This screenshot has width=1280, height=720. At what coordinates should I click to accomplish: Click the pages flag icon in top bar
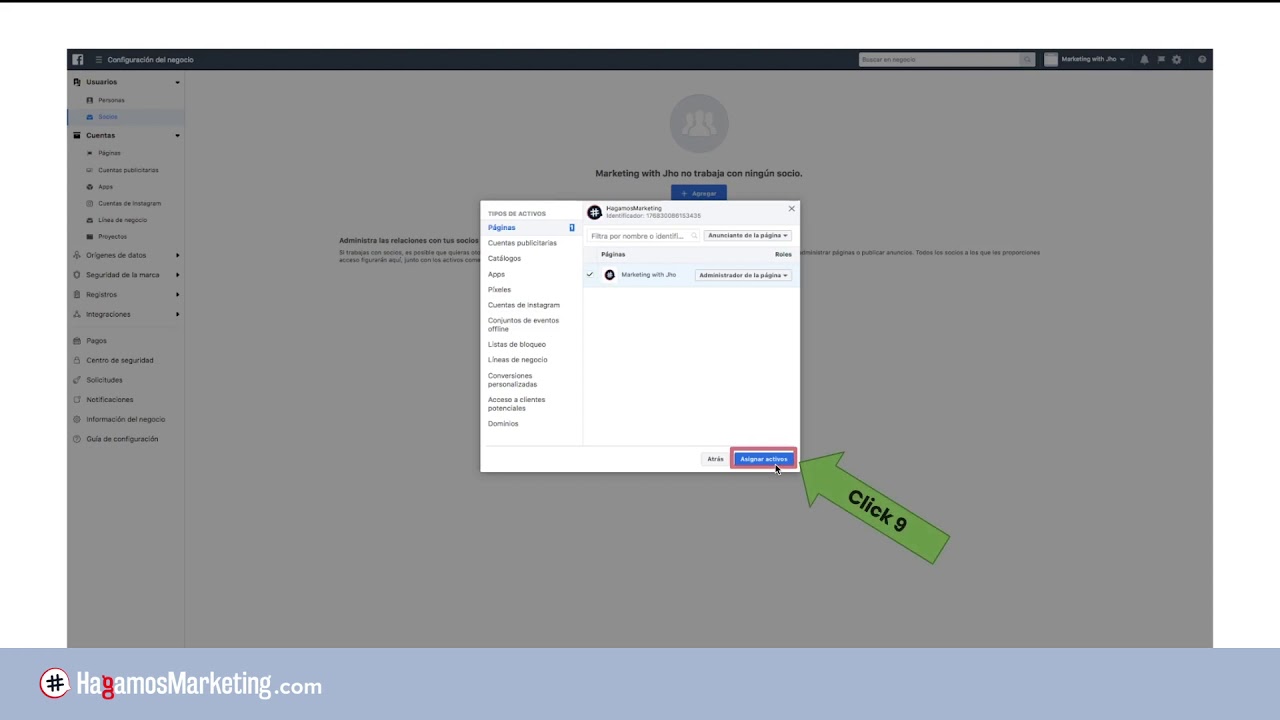pos(1160,60)
